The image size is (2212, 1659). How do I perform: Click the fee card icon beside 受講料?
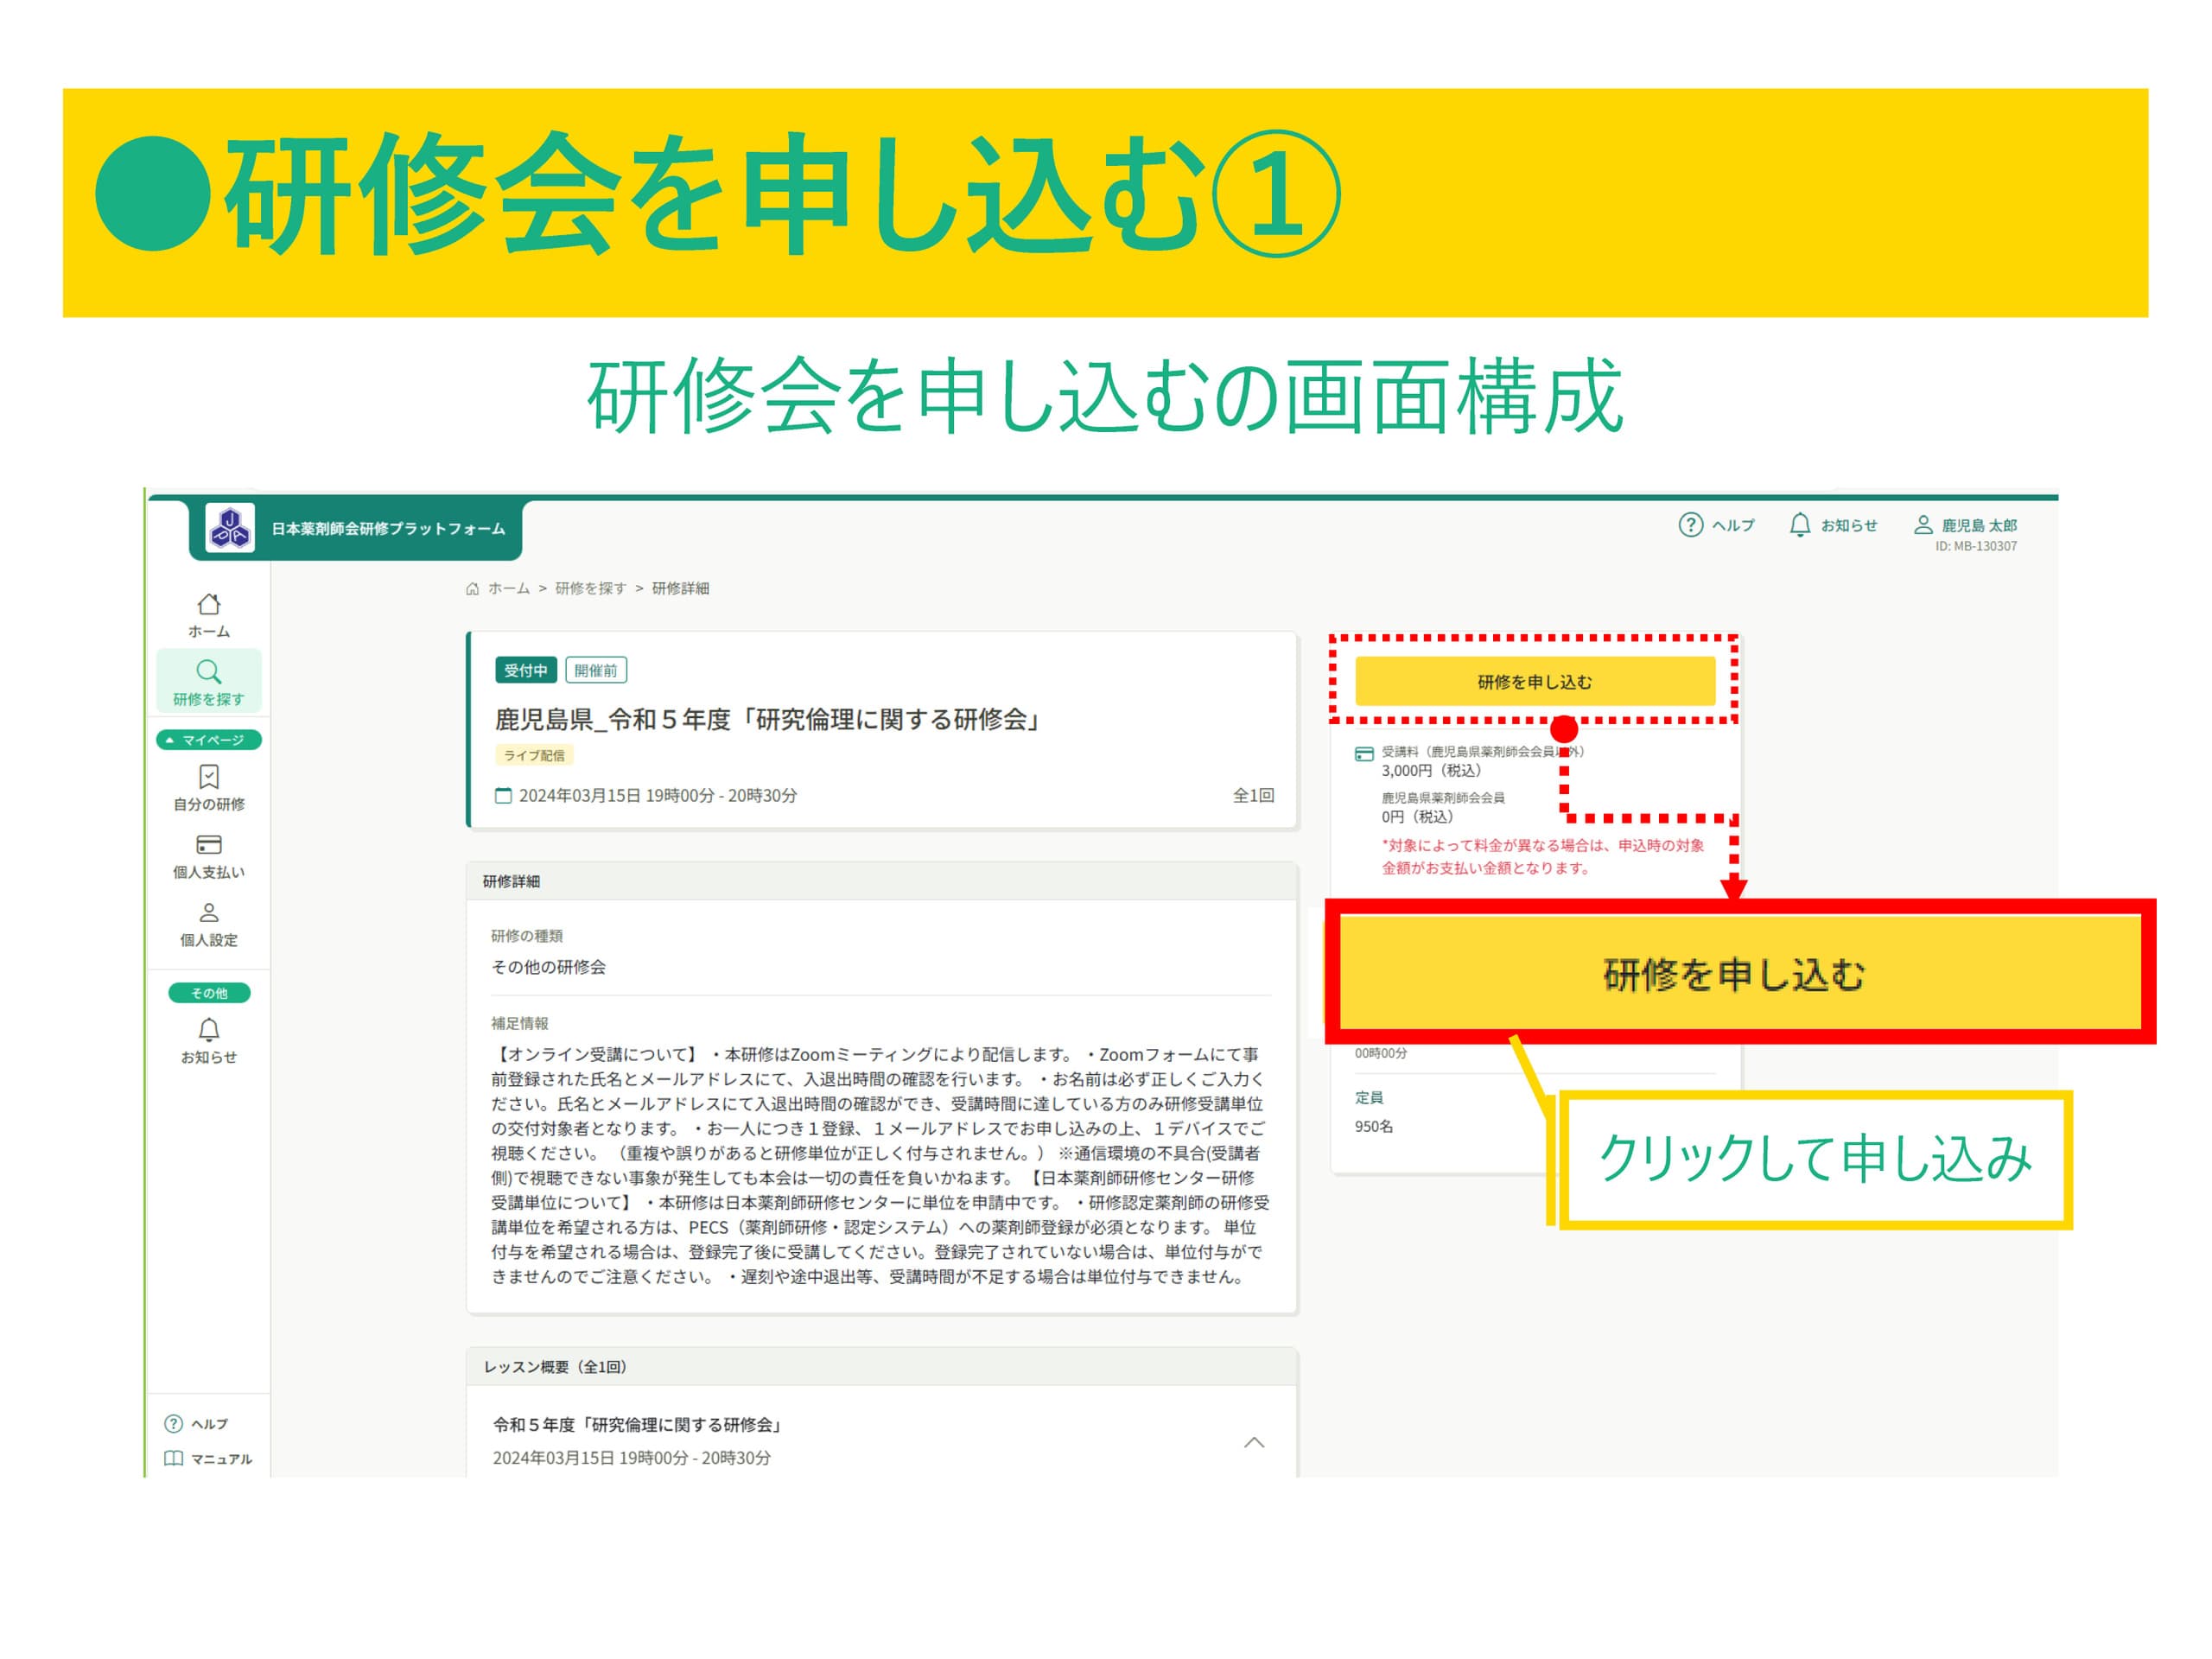[x=1364, y=754]
